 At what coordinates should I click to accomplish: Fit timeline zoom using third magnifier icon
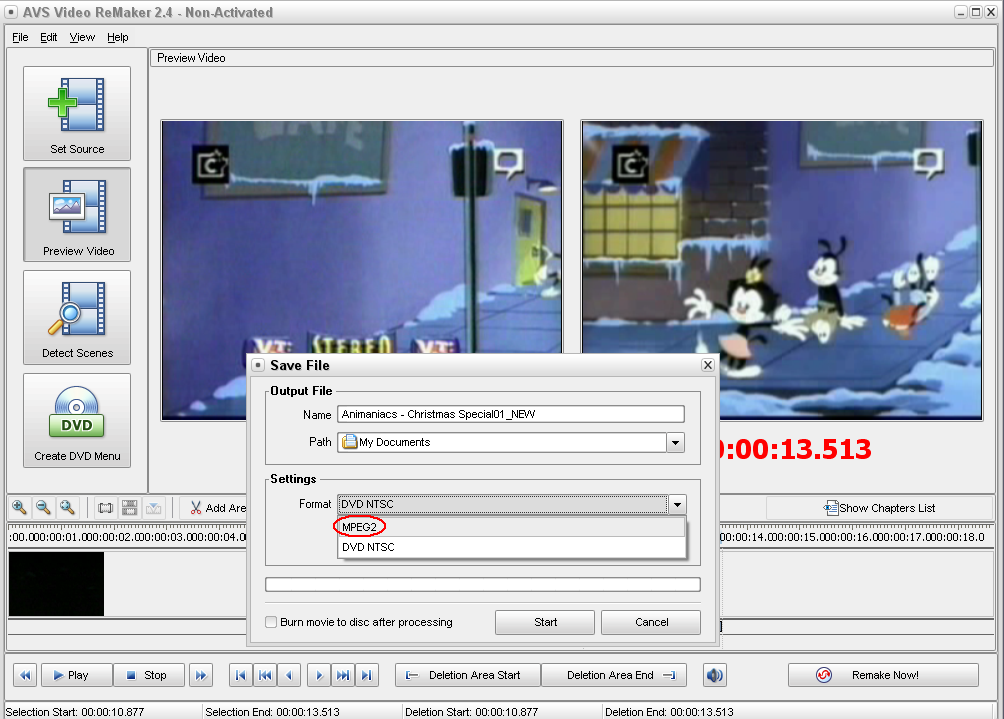tap(67, 508)
